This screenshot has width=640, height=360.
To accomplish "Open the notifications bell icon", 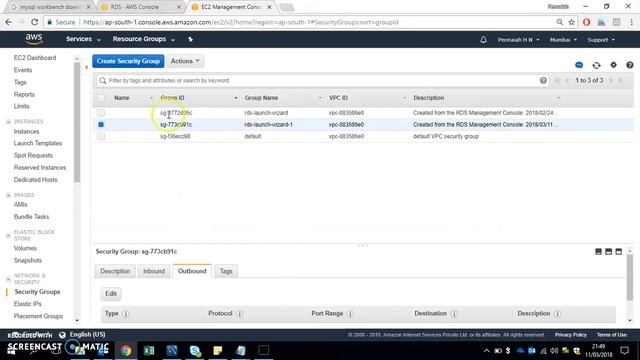I will tap(483, 40).
